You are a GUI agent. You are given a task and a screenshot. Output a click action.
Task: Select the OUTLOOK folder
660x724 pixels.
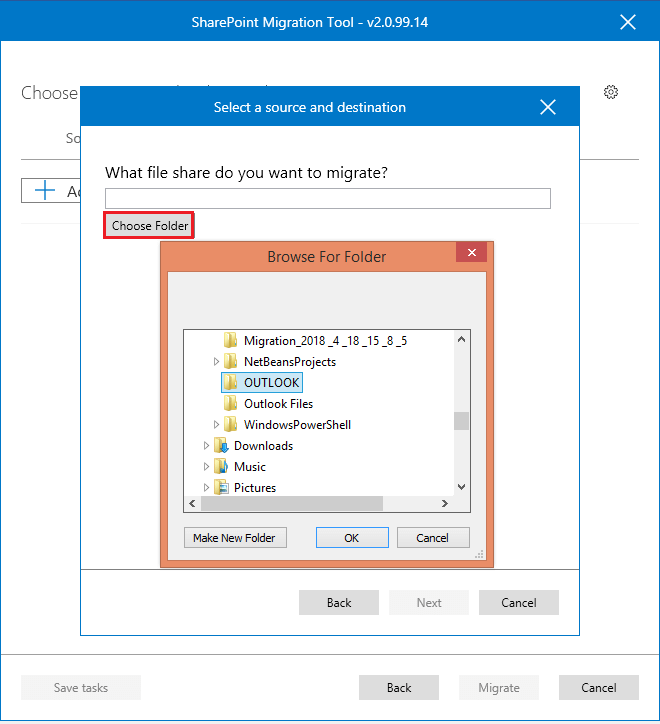(x=271, y=383)
